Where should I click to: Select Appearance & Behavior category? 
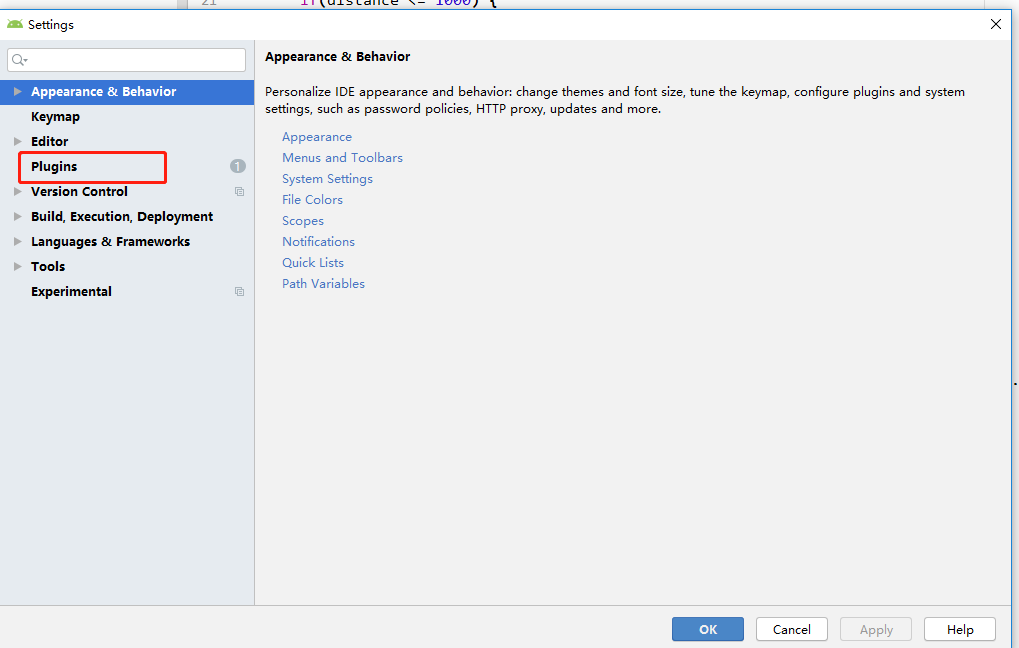click(x=127, y=92)
